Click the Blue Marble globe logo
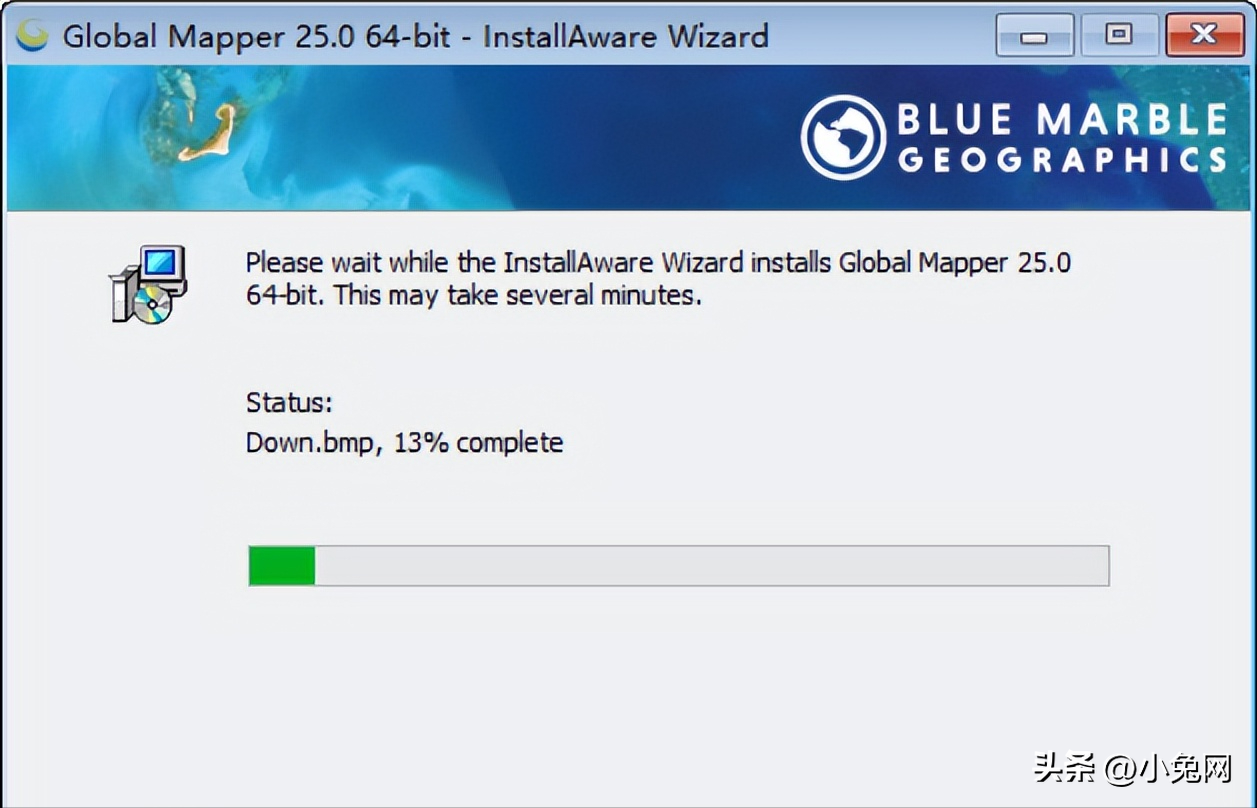Screen dimensions: 1257x808 (843, 137)
